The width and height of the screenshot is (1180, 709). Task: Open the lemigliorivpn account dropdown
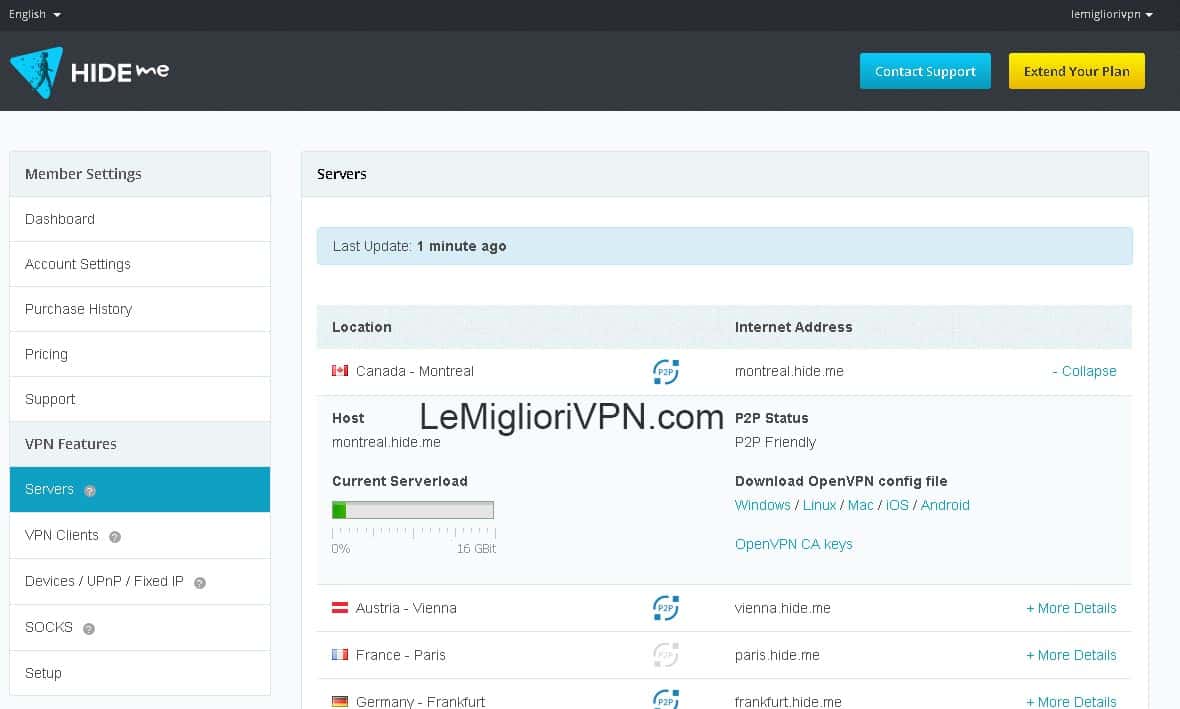tap(1112, 14)
